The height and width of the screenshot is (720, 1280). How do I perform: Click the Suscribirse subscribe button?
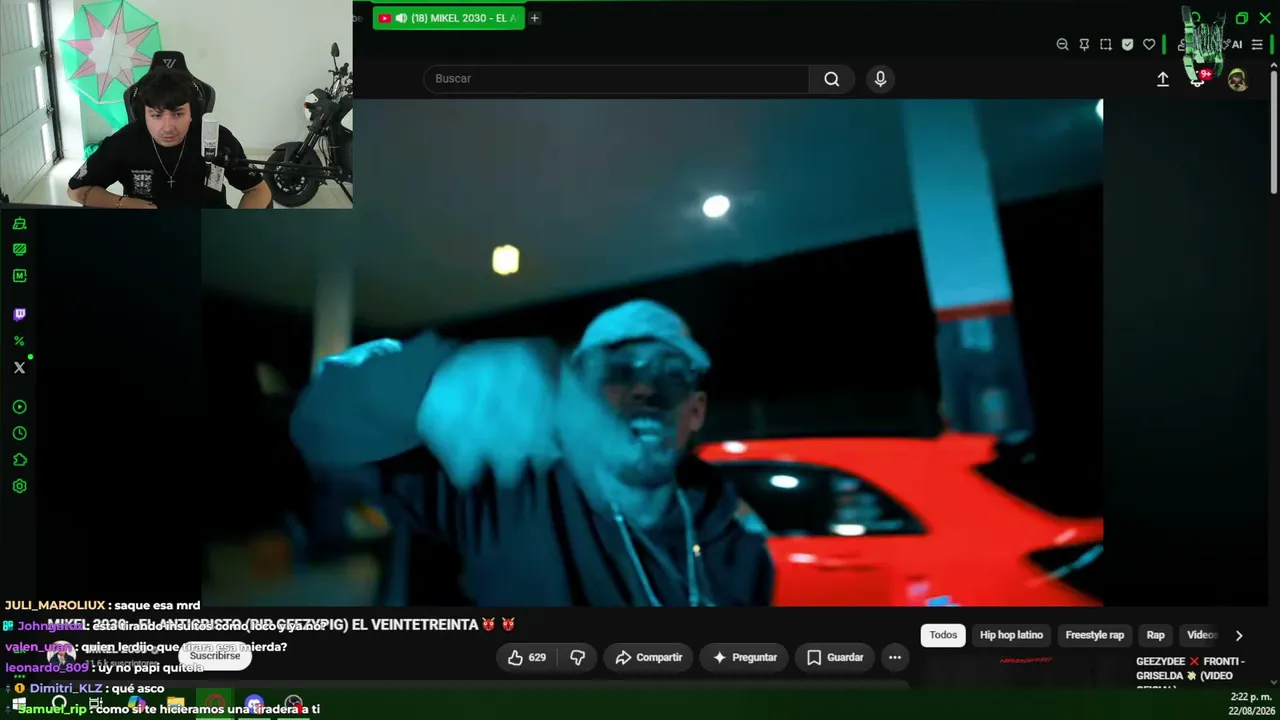(215, 656)
